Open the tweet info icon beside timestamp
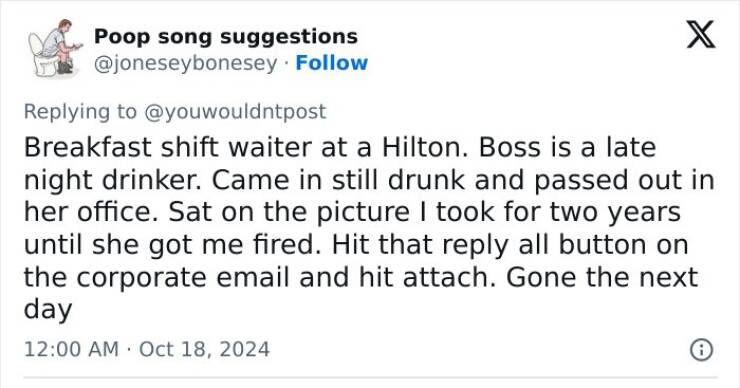The width and height of the screenshot is (740, 388). 701,350
